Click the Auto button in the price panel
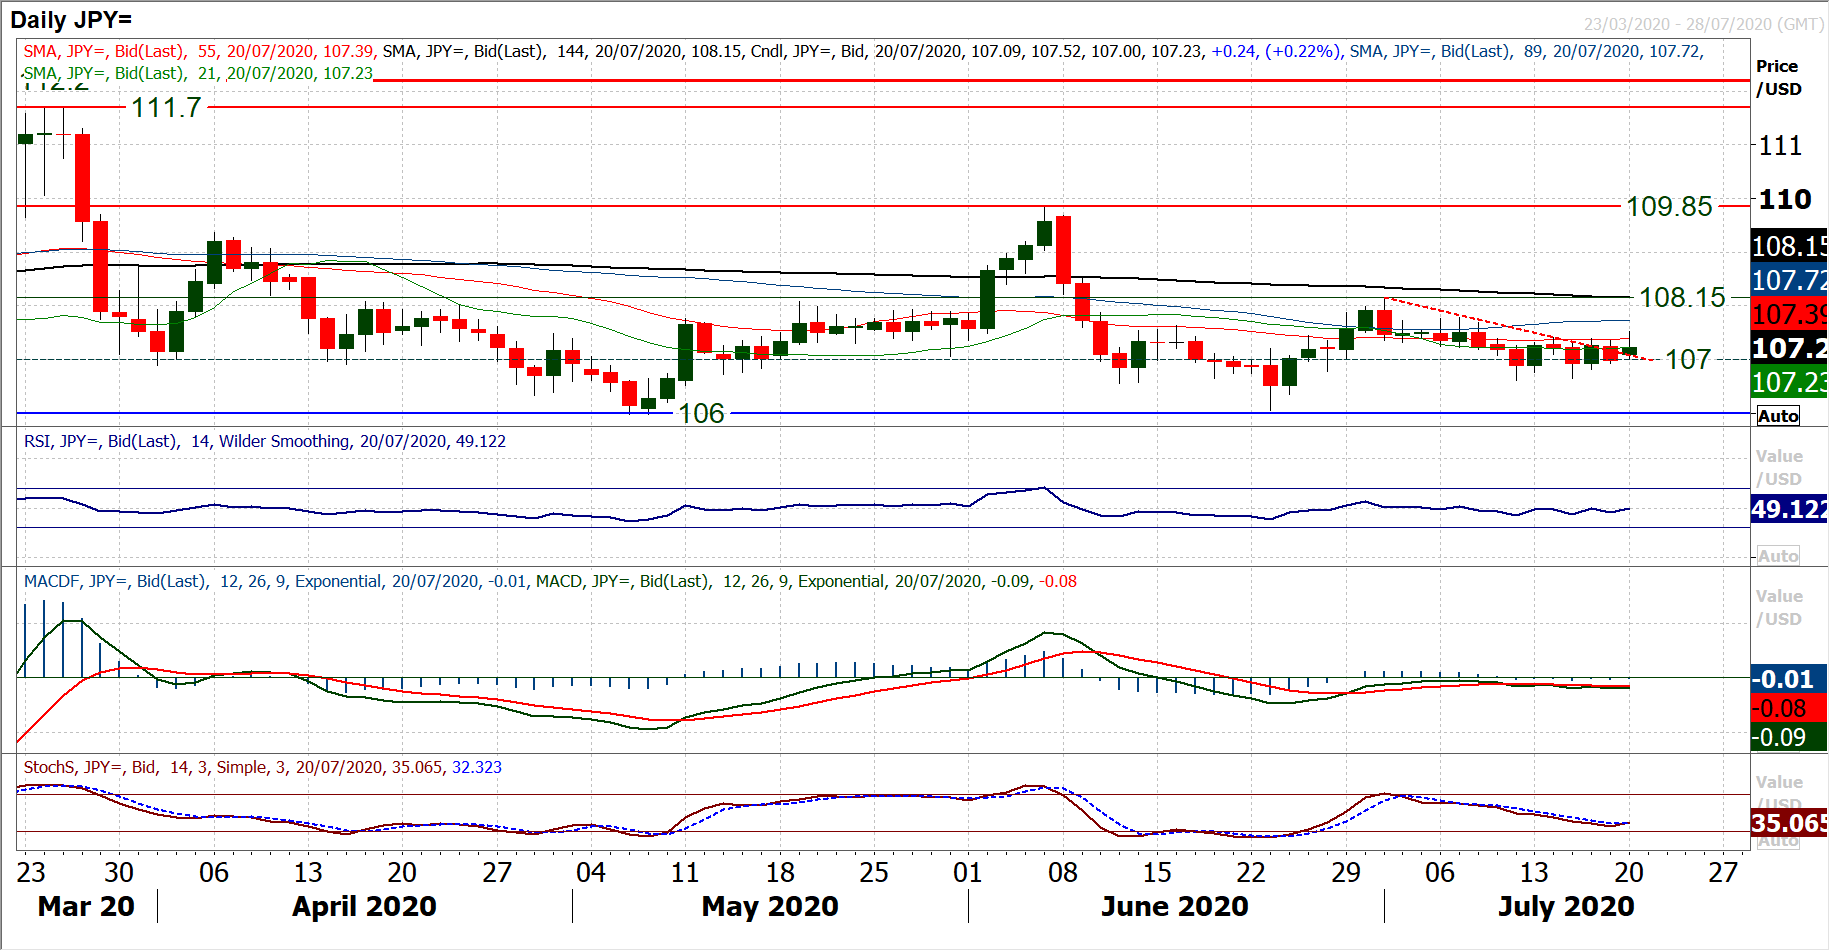The height and width of the screenshot is (951, 1830). click(1778, 416)
